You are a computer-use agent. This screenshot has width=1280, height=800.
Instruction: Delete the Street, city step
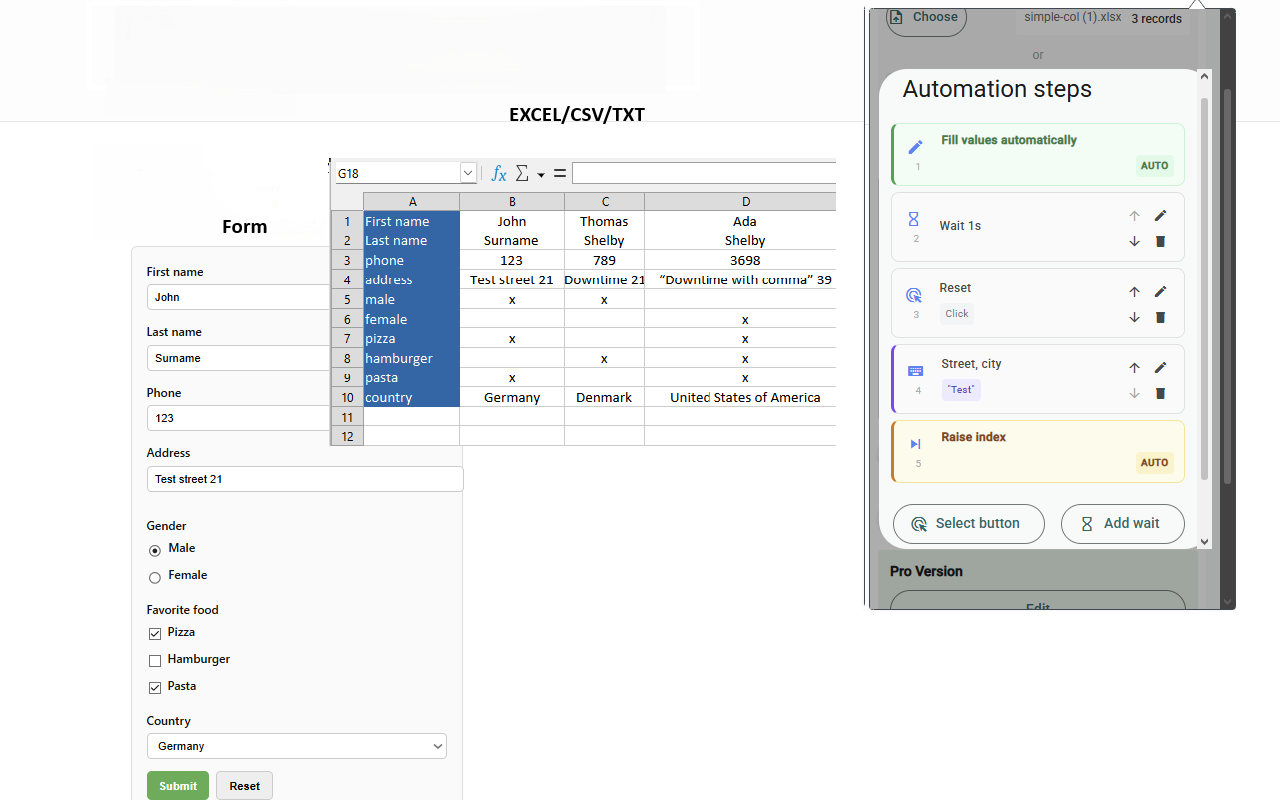1160,393
